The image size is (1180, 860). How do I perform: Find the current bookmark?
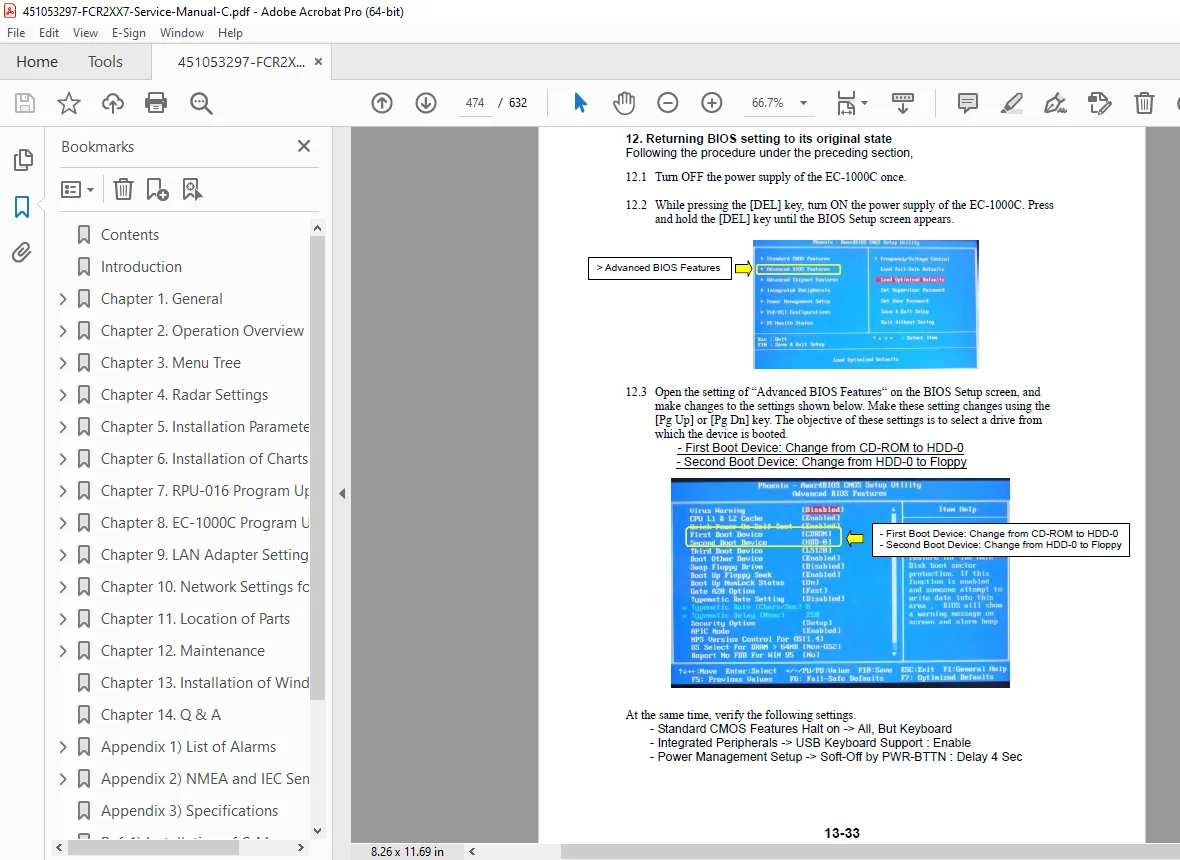(x=192, y=190)
